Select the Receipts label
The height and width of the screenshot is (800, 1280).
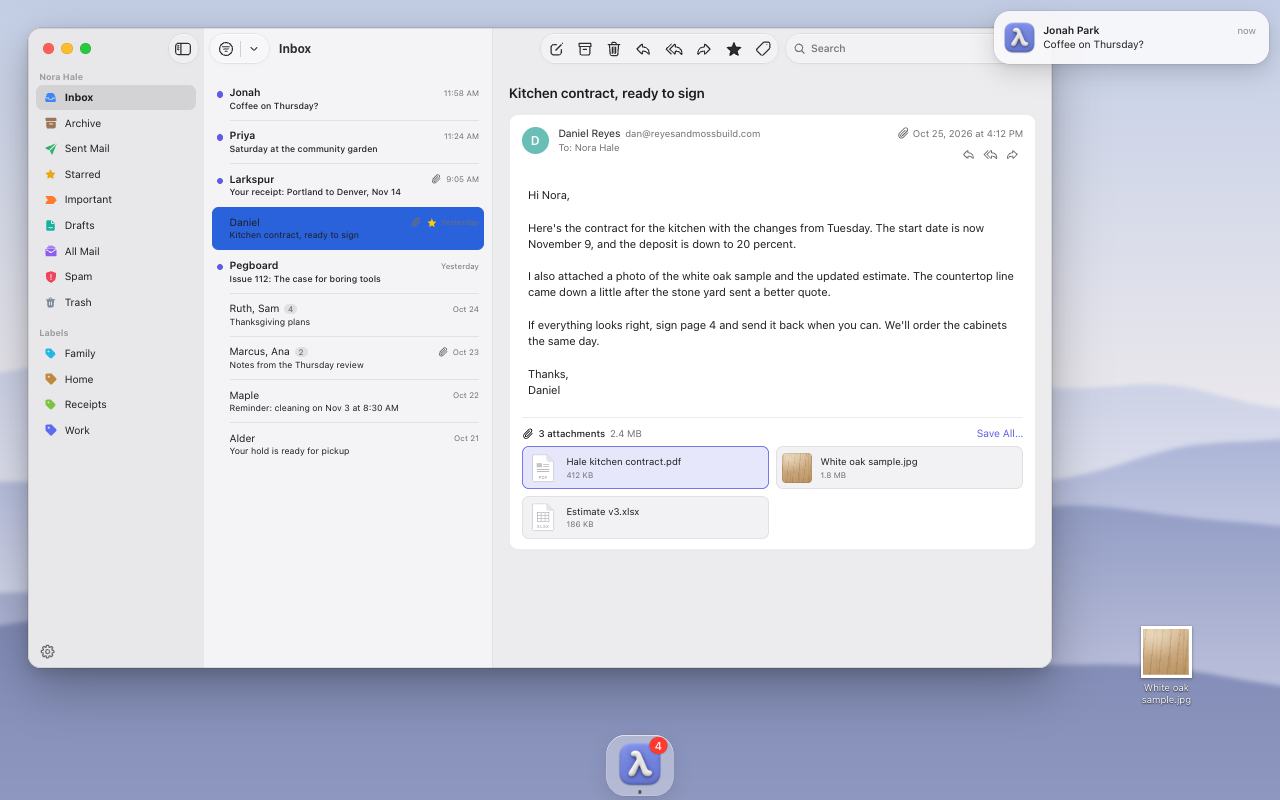point(116,404)
